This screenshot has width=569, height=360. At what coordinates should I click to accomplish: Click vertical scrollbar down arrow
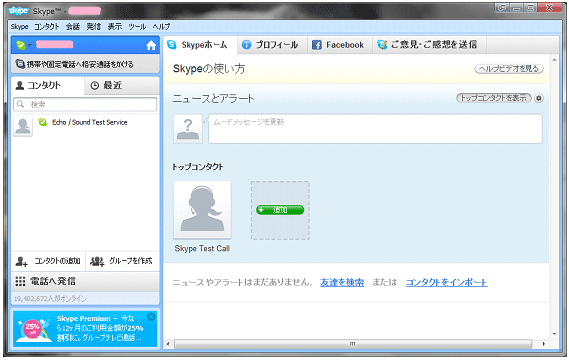(x=554, y=334)
